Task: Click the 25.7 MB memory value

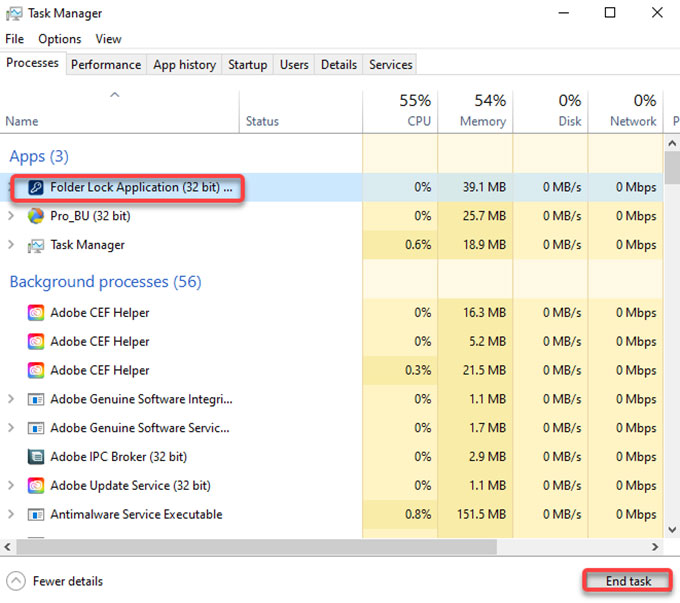Action: [x=484, y=216]
